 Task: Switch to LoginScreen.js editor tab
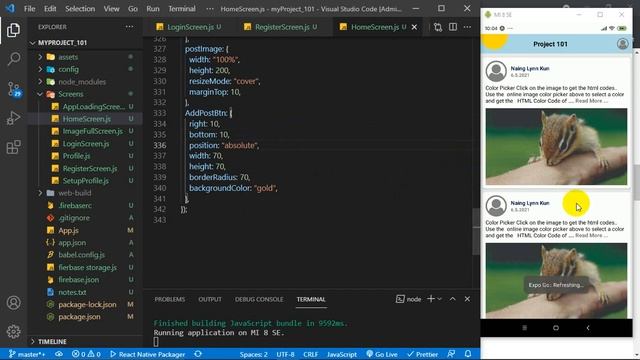point(189,27)
